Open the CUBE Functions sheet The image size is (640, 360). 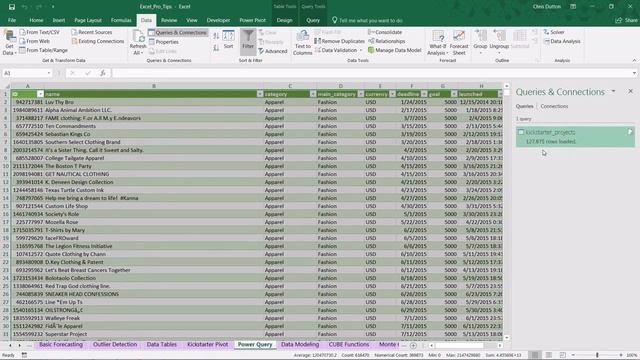tap(349, 344)
